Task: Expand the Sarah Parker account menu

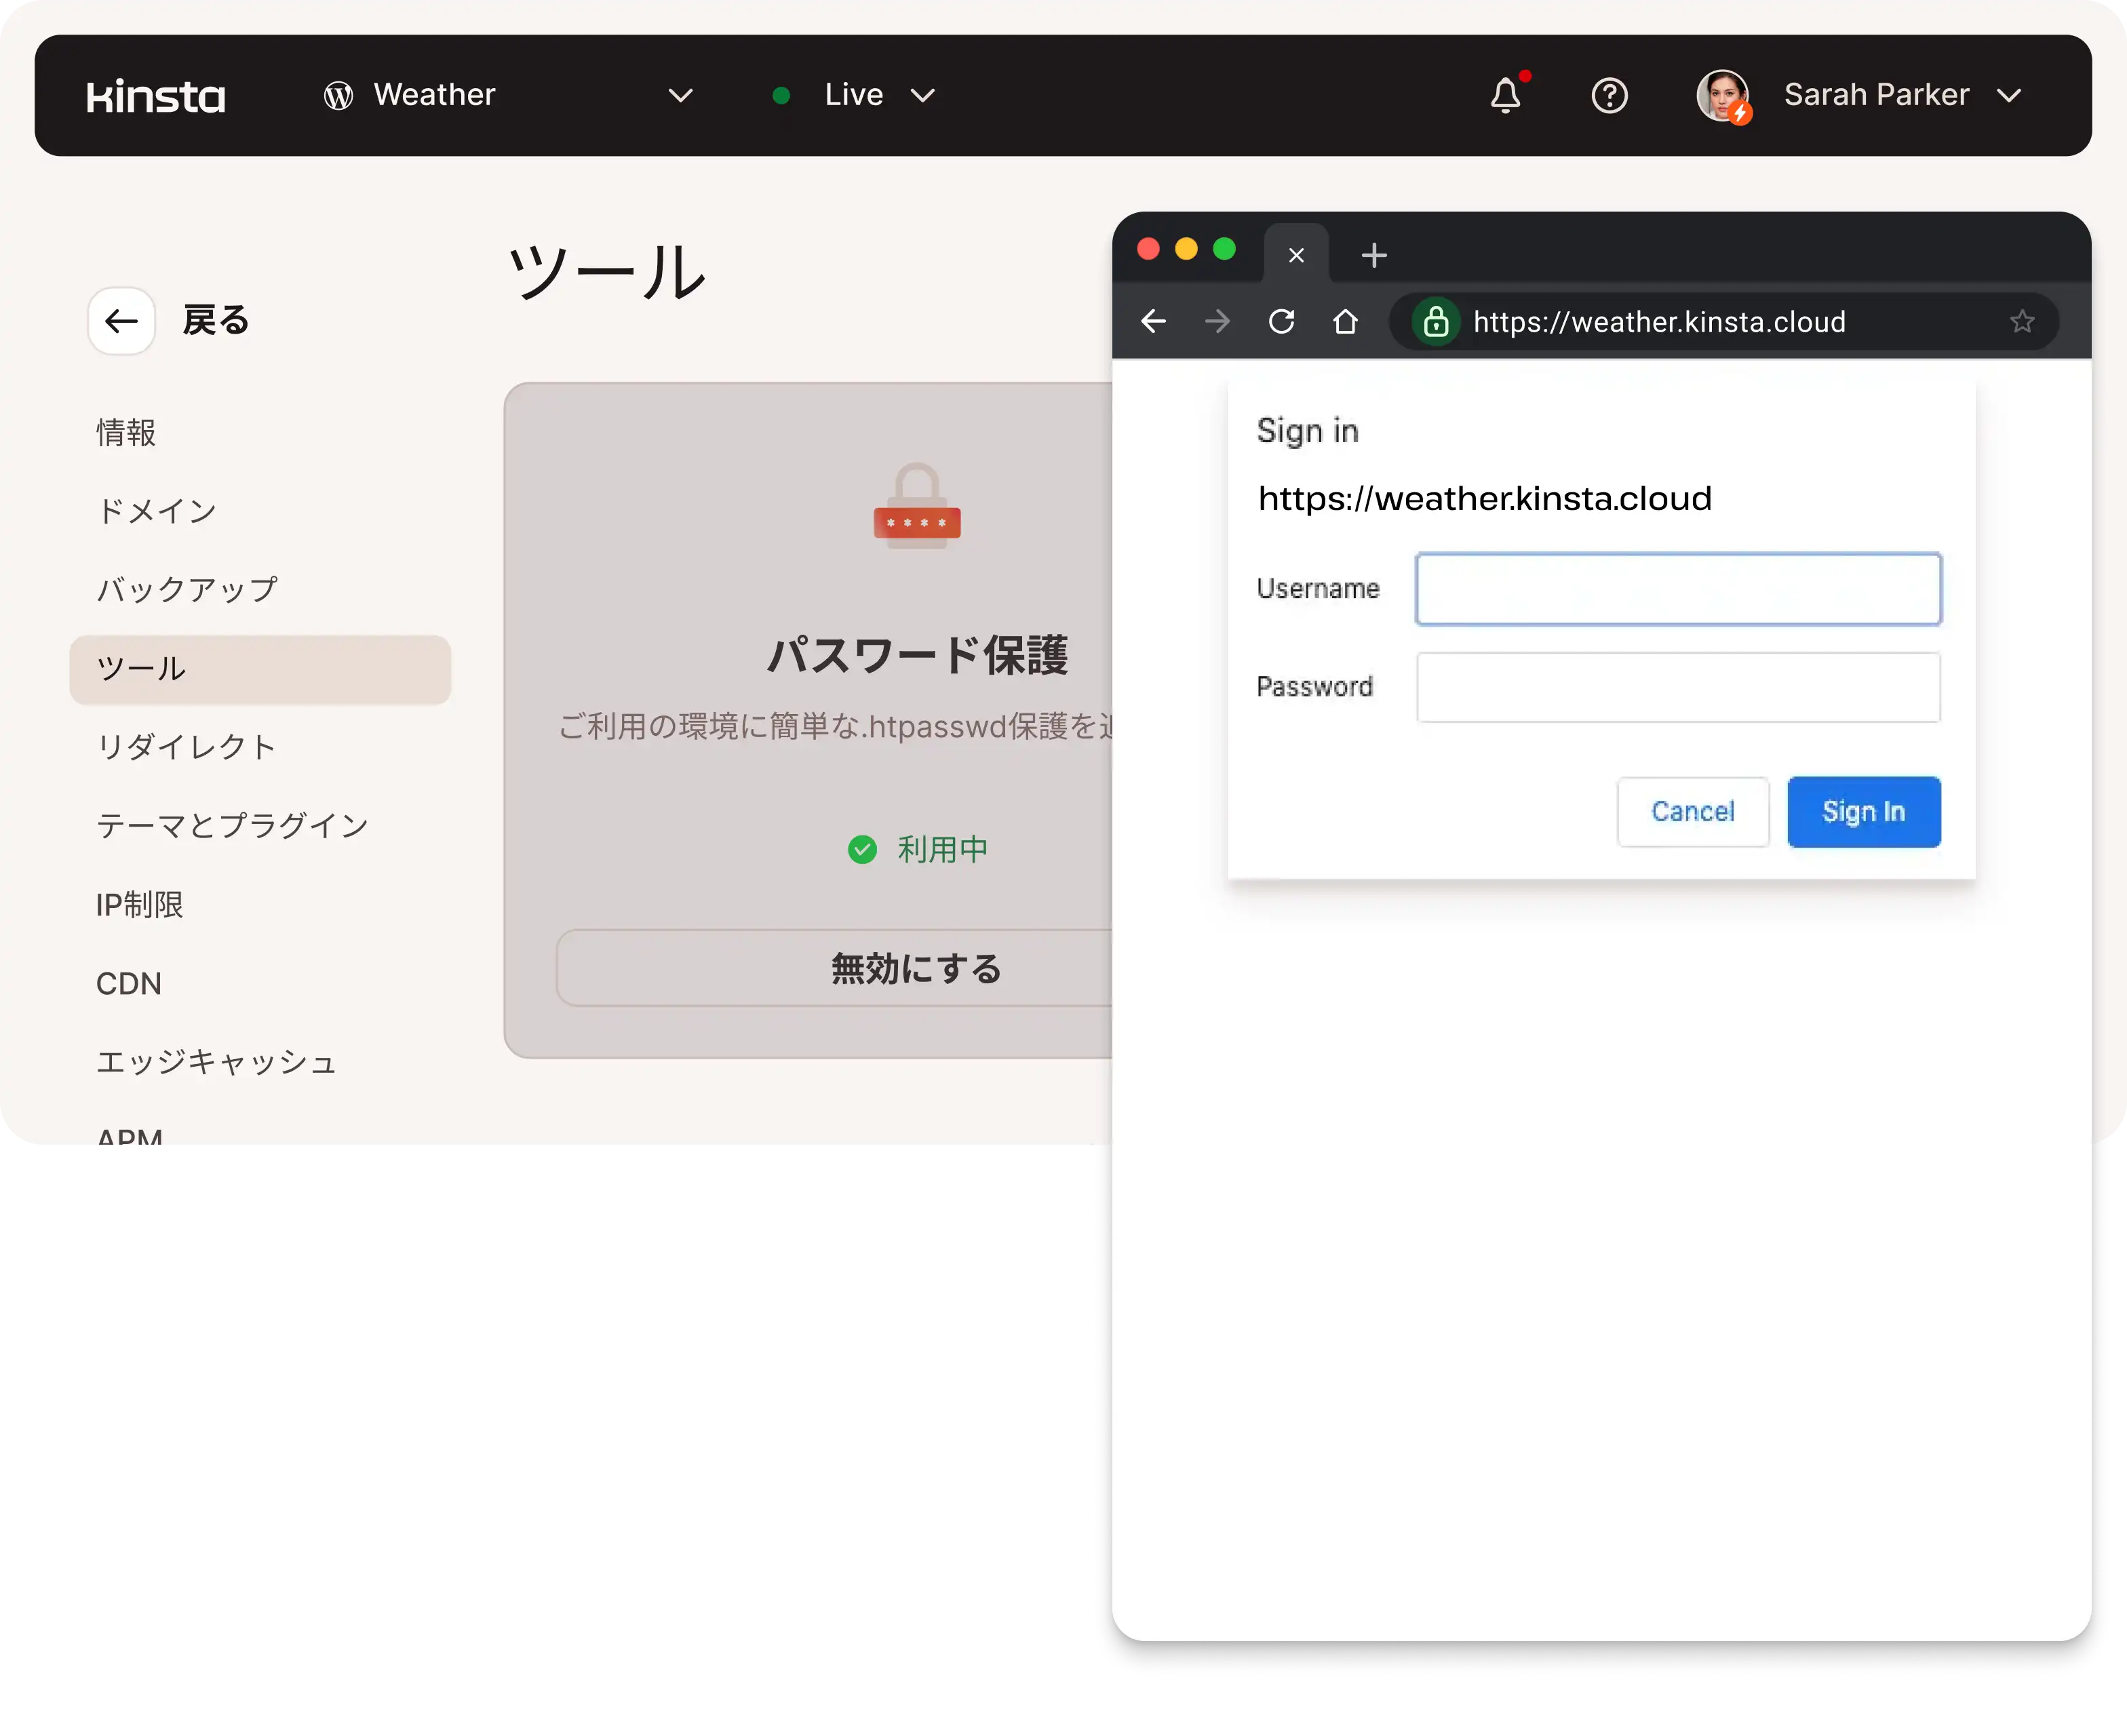Action: [2009, 96]
